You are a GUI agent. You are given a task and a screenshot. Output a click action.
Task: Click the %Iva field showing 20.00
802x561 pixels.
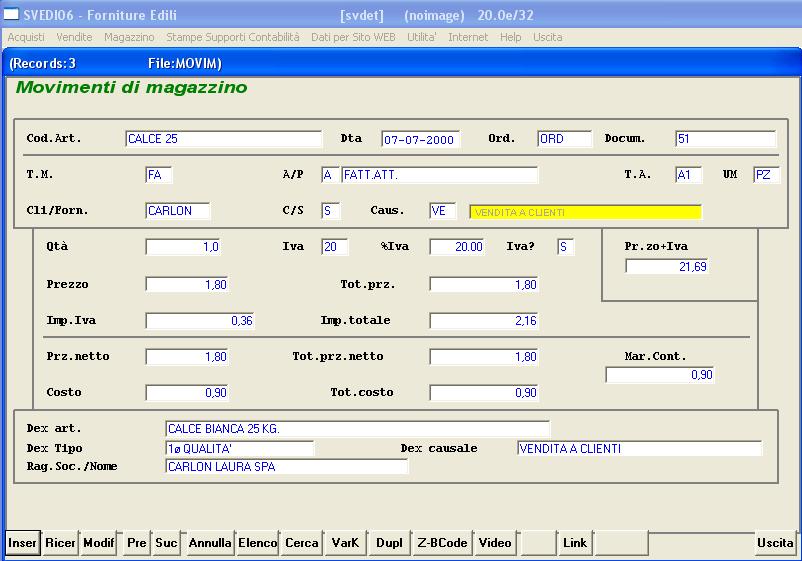pos(457,247)
